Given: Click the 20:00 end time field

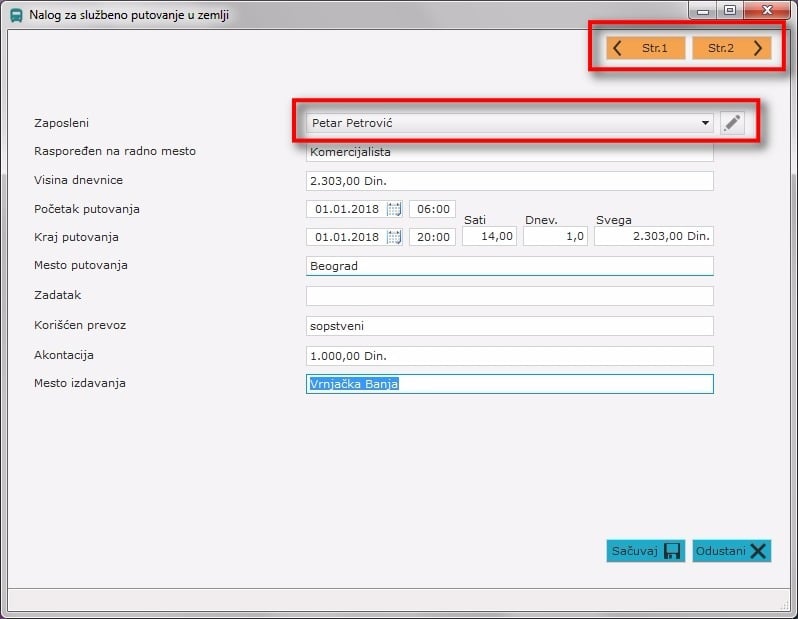Looking at the screenshot, I should [x=433, y=237].
